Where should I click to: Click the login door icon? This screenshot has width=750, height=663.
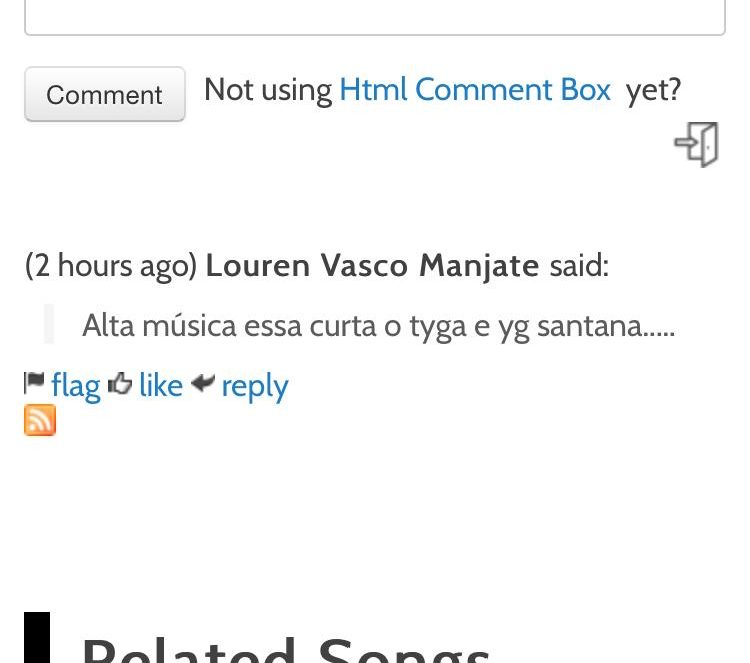coord(696,144)
